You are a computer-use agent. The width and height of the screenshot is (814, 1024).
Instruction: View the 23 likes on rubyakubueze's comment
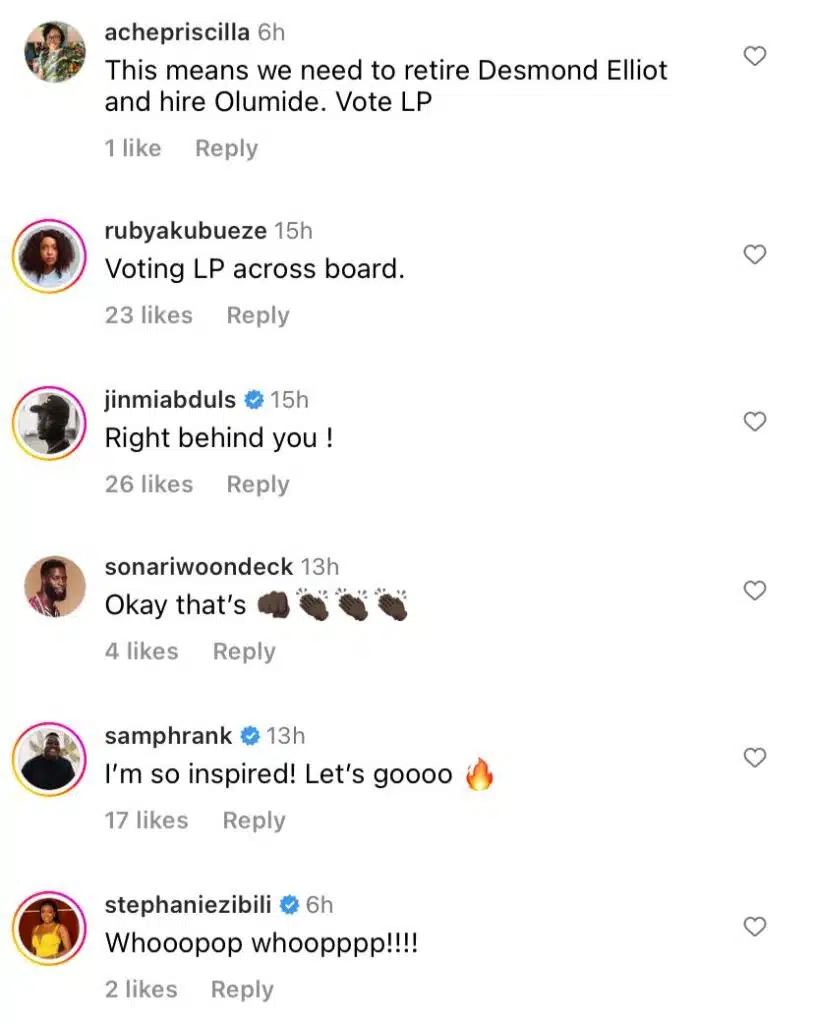coord(148,315)
